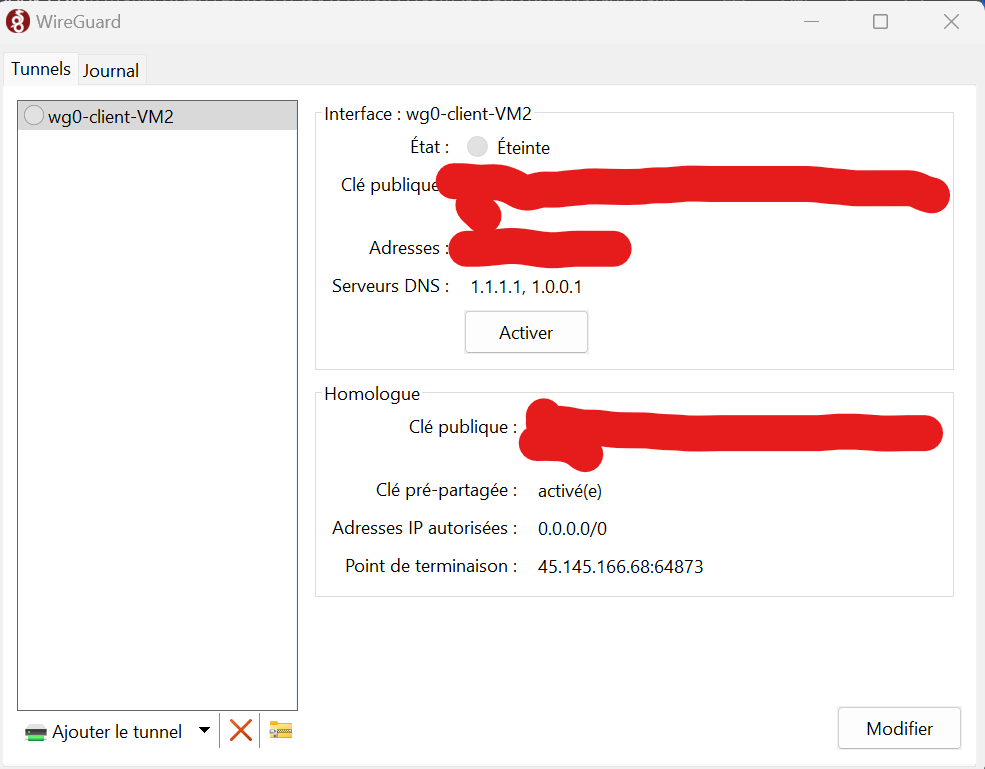Image resolution: width=985 pixels, height=769 pixels.
Task: Click the status circle beside wg0-client-VM2 in list
Action: pos(33,116)
